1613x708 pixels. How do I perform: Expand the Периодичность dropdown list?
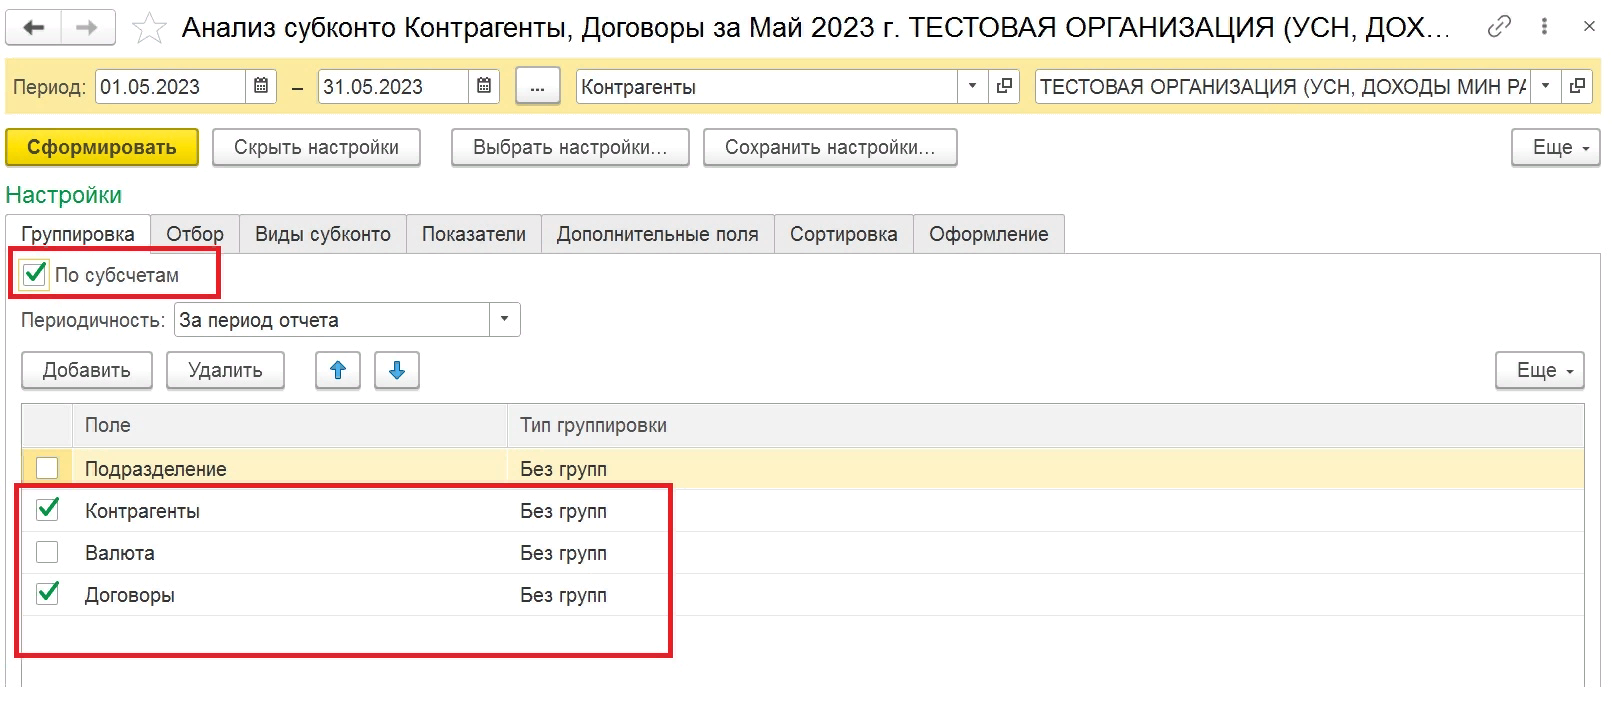coord(504,320)
